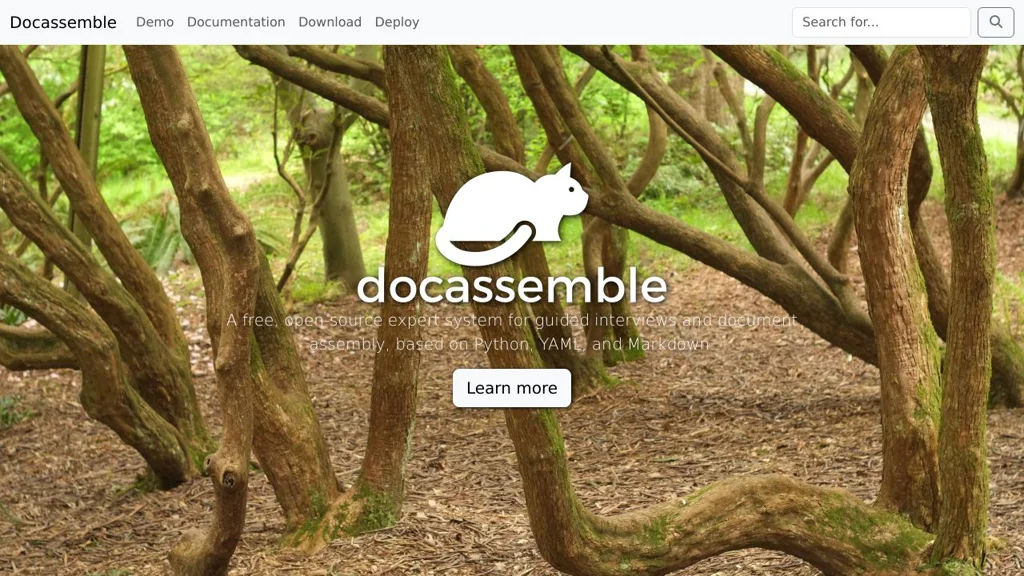
Task: Click the white cat logo
Action: click(512, 214)
